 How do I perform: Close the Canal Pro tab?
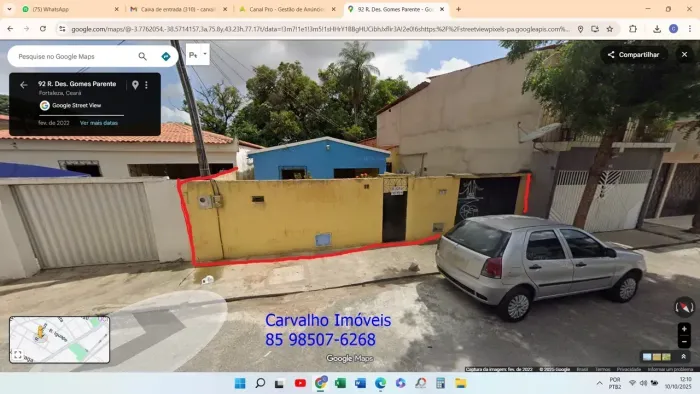click(333, 9)
